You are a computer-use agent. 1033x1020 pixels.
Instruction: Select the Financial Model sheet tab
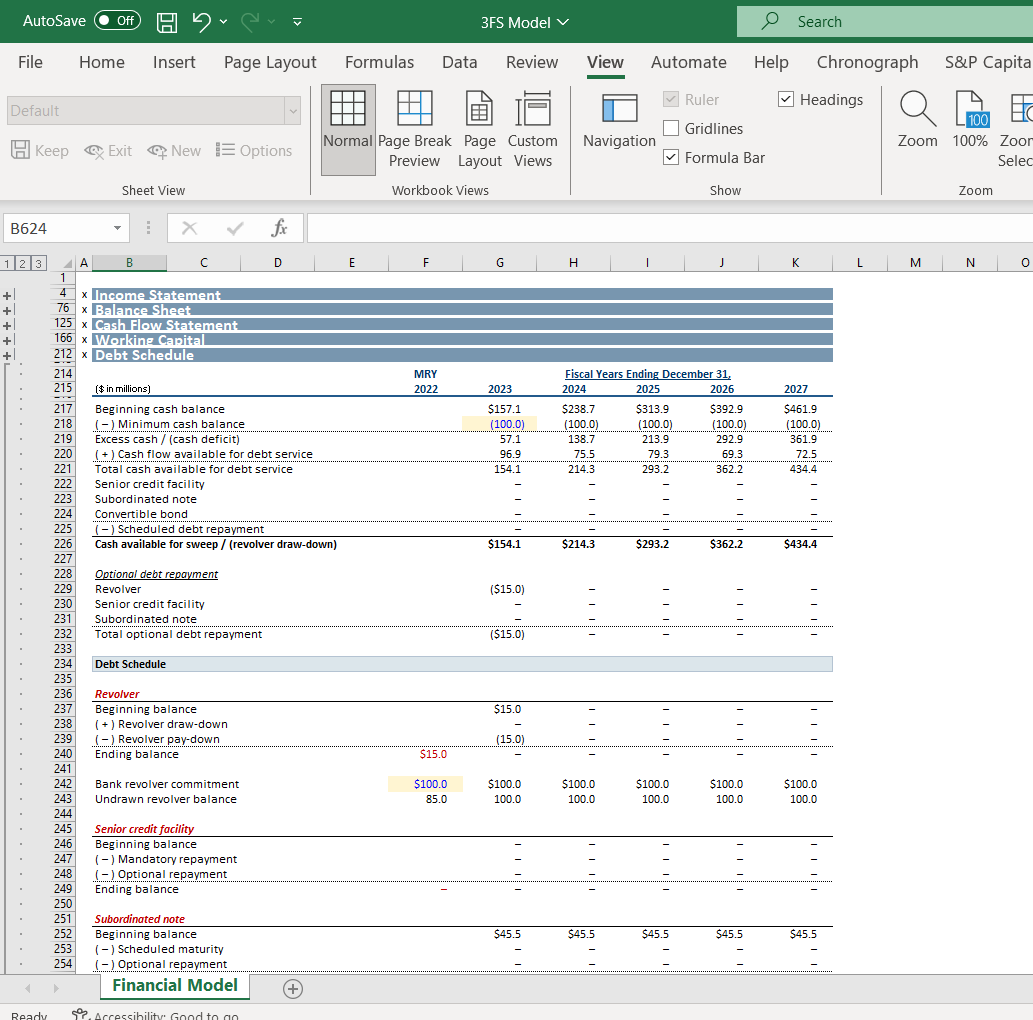point(174,985)
